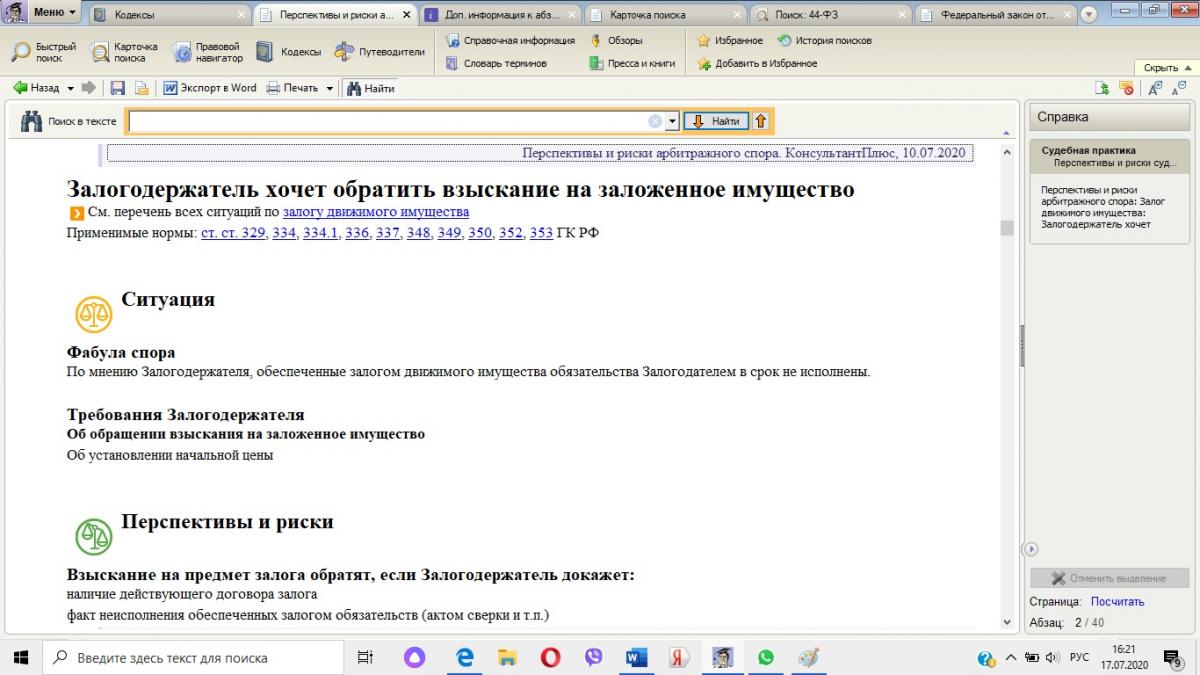Expand the Печать dropdown arrow
The image size is (1200, 675).
(x=329, y=88)
